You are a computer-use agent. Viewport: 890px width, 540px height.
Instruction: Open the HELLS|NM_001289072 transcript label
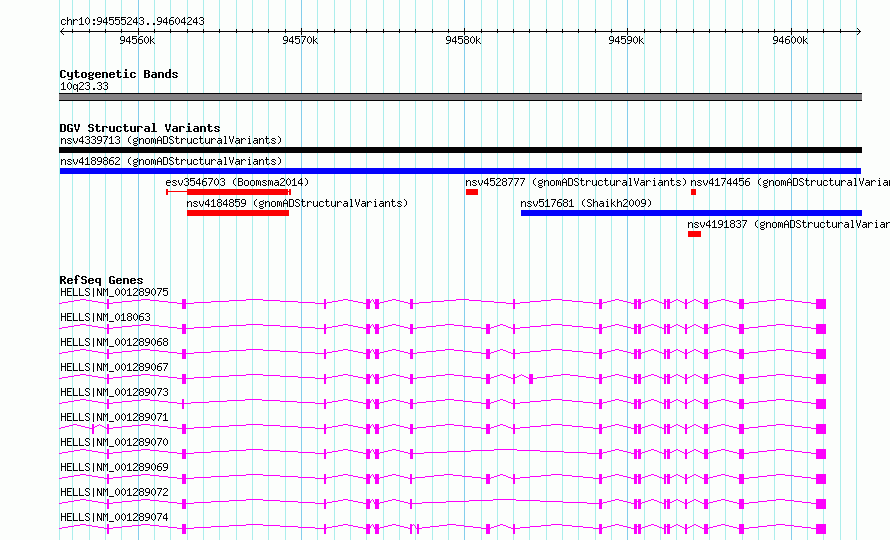(x=114, y=492)
